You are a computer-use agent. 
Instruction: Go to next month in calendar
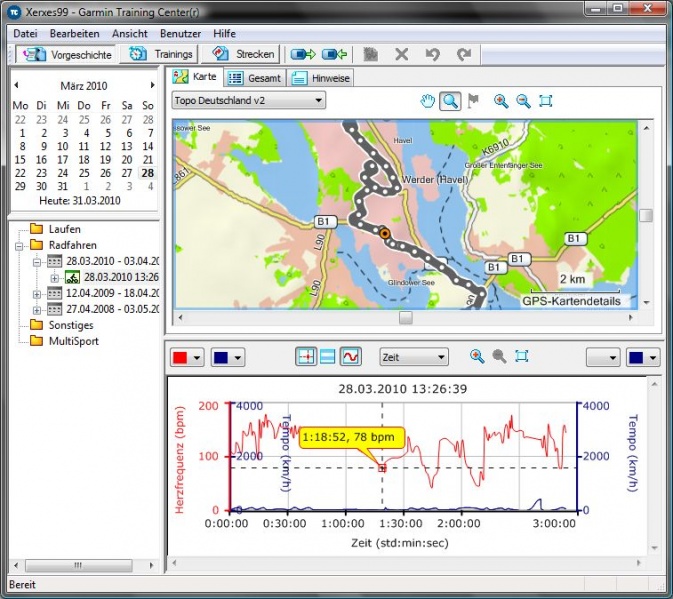(152, 85)
